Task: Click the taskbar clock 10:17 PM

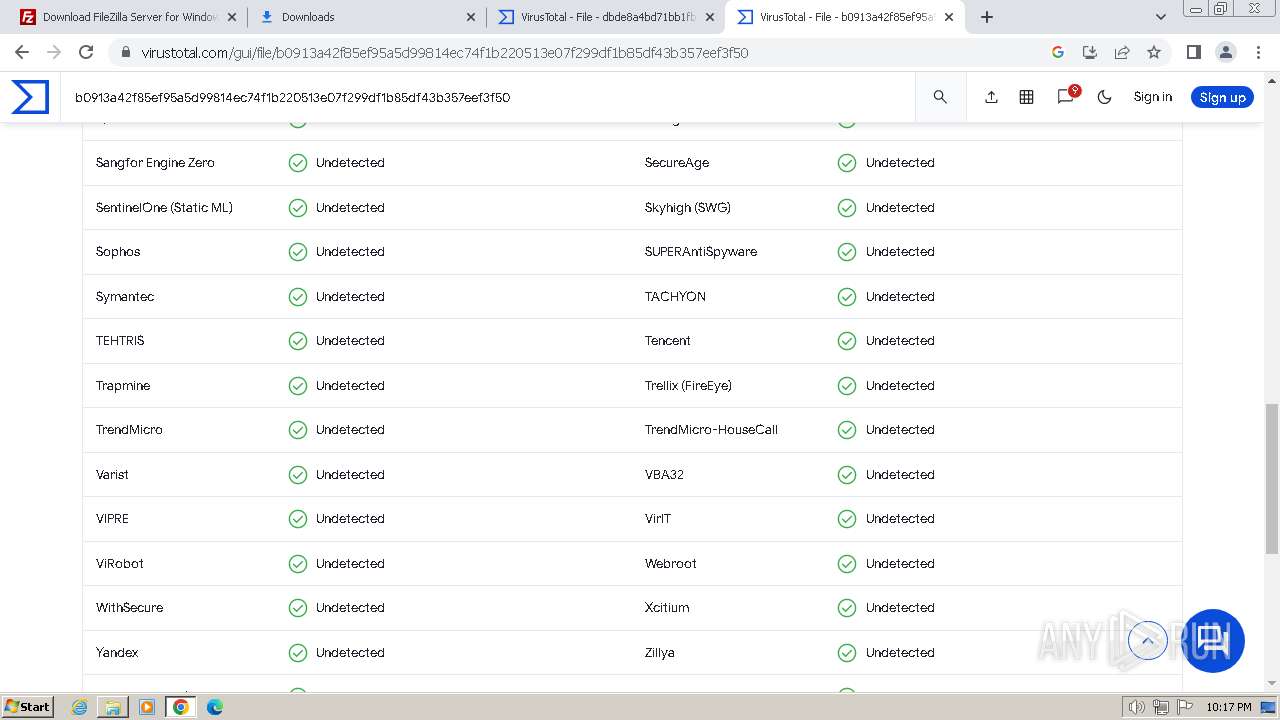Action: click(1229, 707)
